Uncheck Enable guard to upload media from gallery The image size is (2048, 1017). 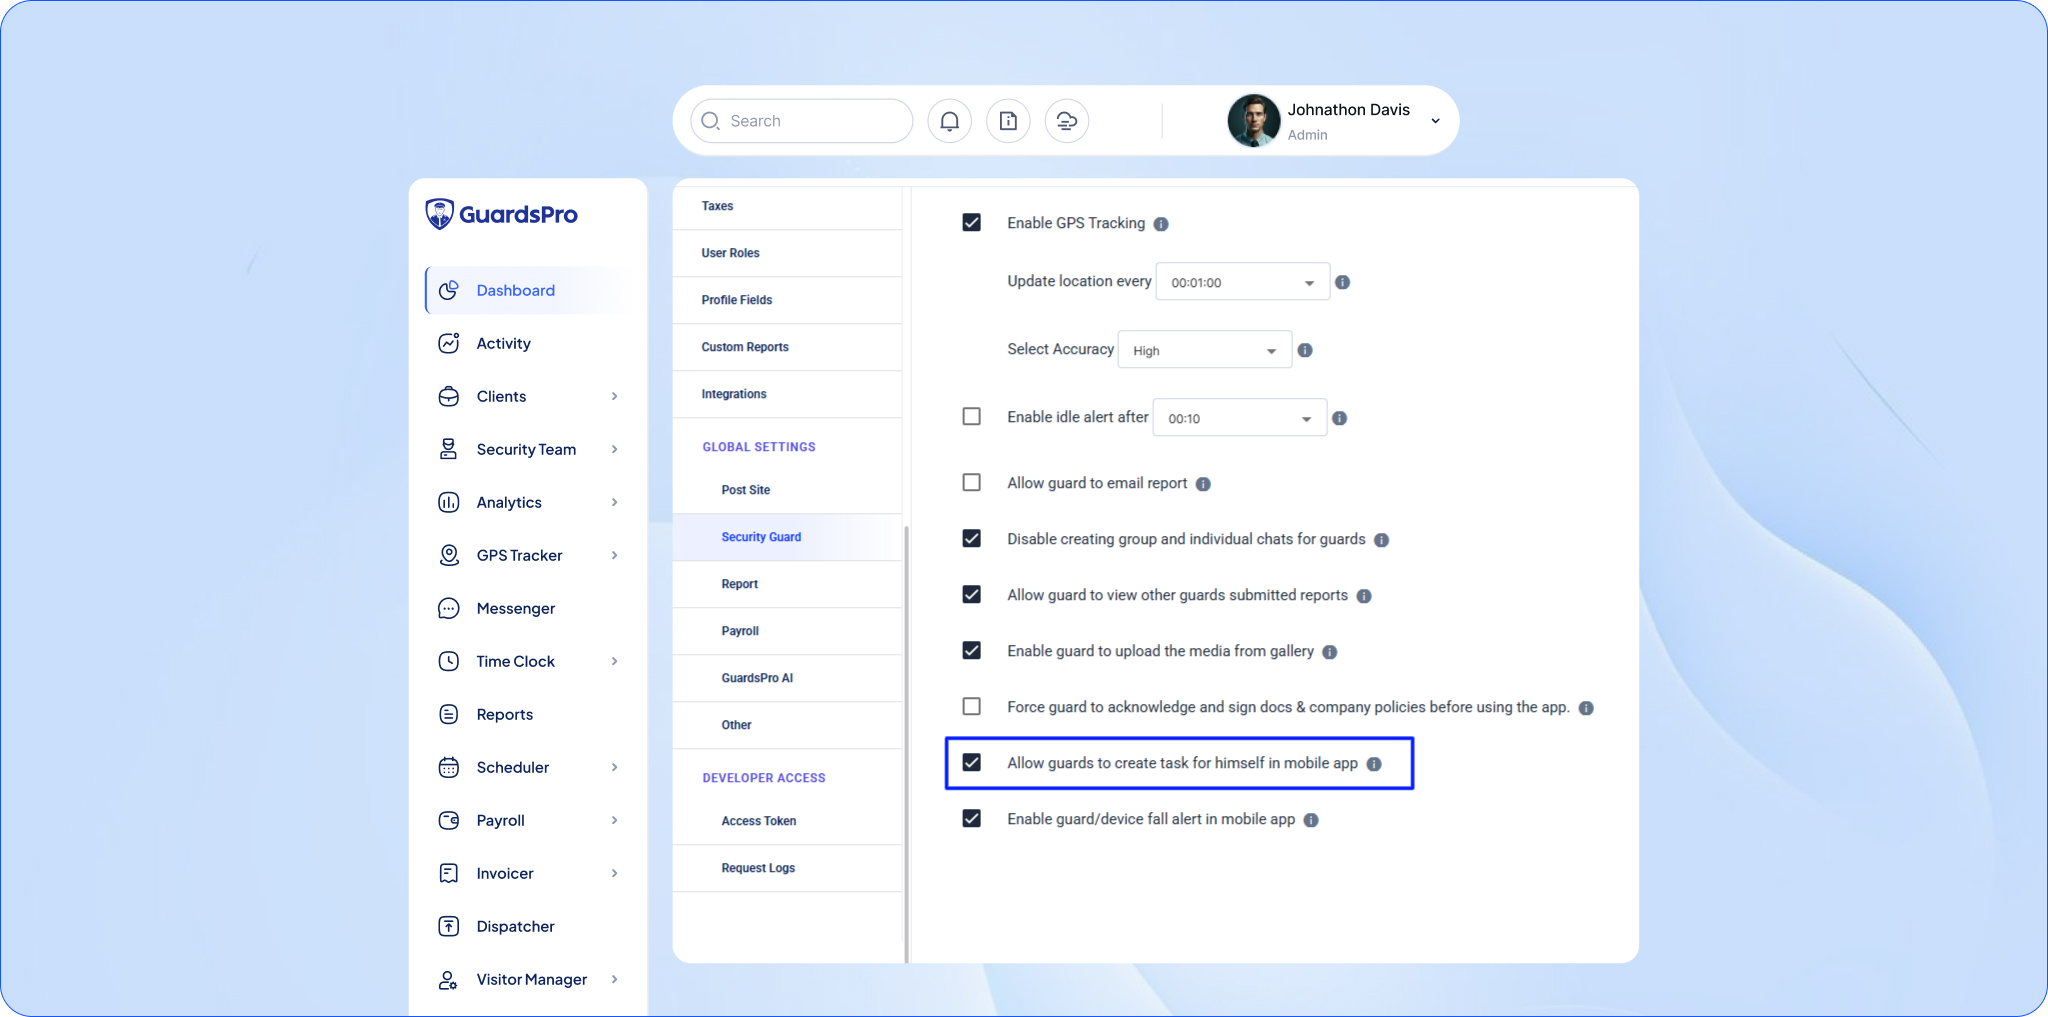tap(972, 650)
